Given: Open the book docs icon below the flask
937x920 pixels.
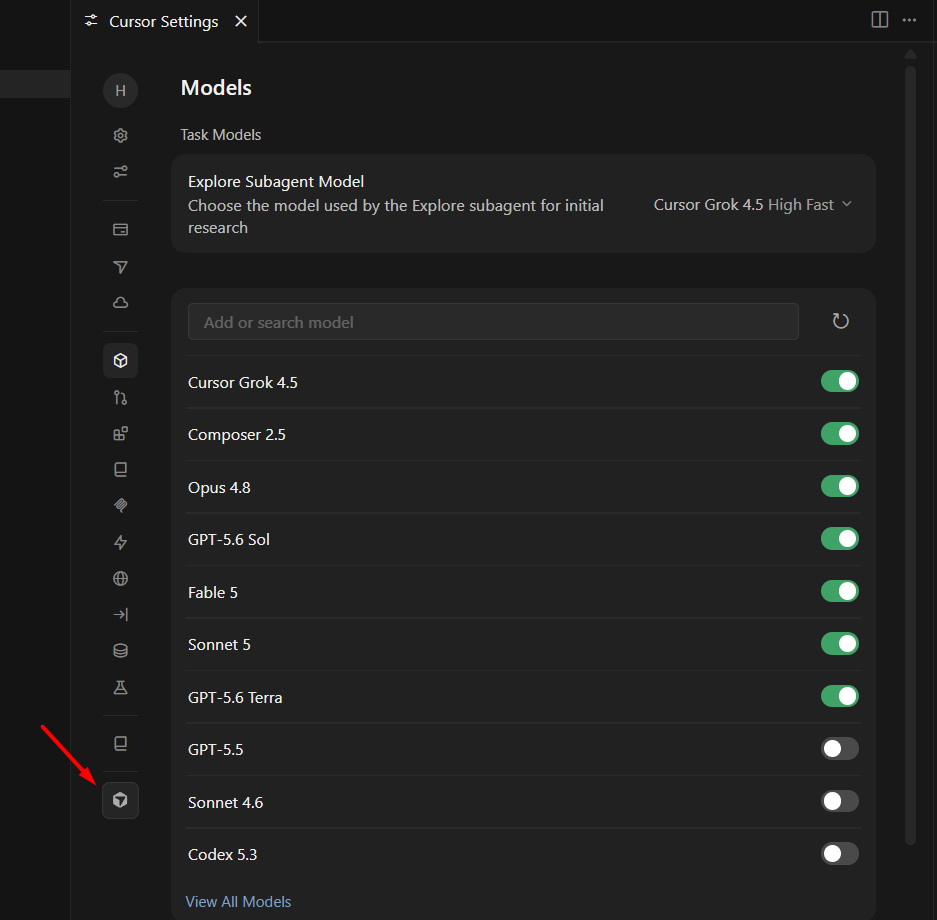Looking at the screenshot, I should pos(120,744).
